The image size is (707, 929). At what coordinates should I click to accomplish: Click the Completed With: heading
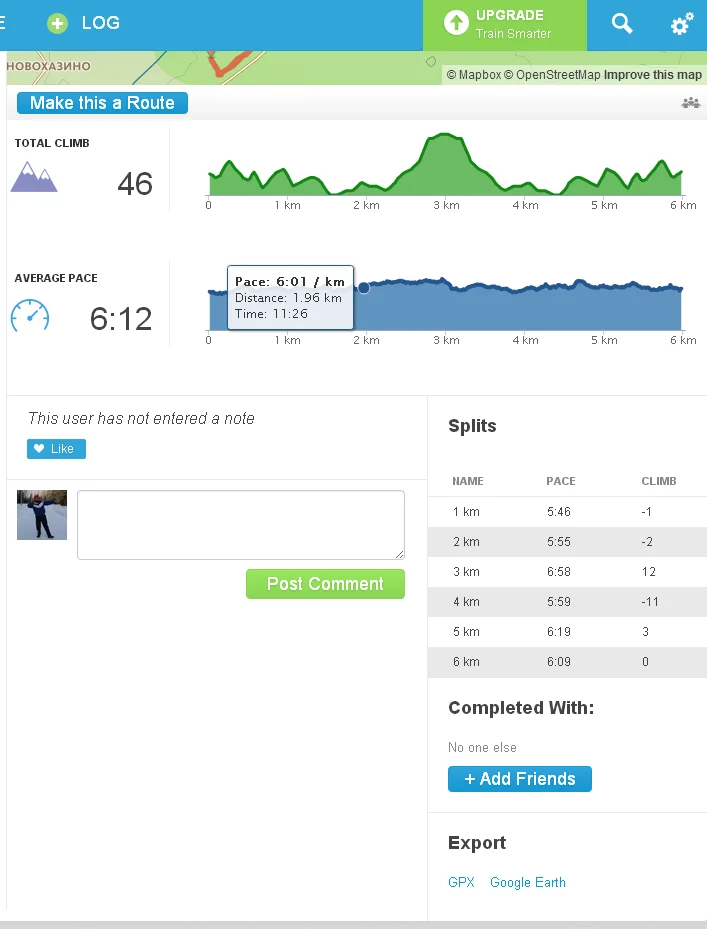[521, 708]
